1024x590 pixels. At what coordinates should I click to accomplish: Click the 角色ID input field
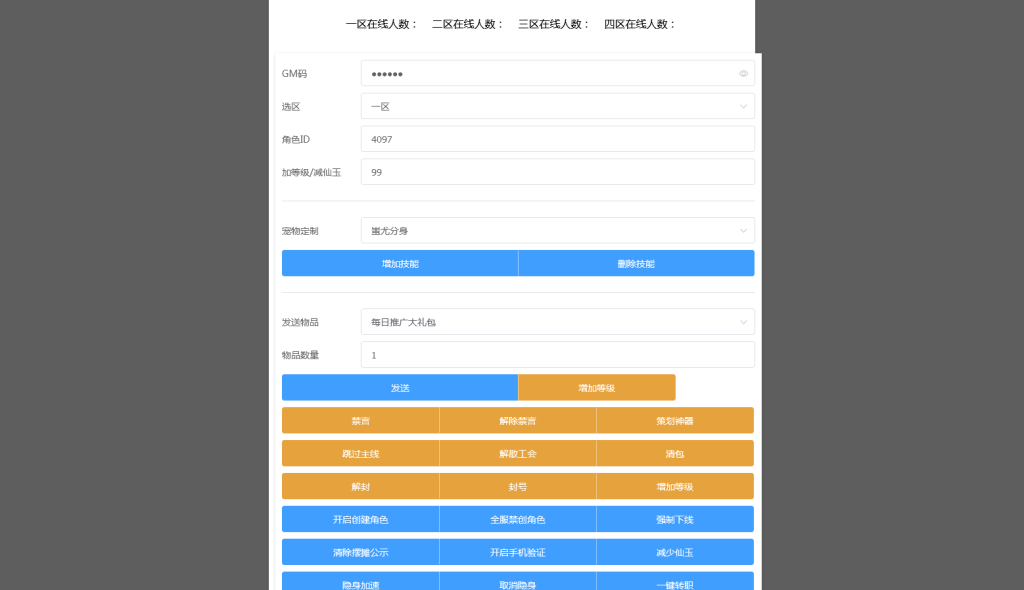pyautogui.click(x=557, y=139)
